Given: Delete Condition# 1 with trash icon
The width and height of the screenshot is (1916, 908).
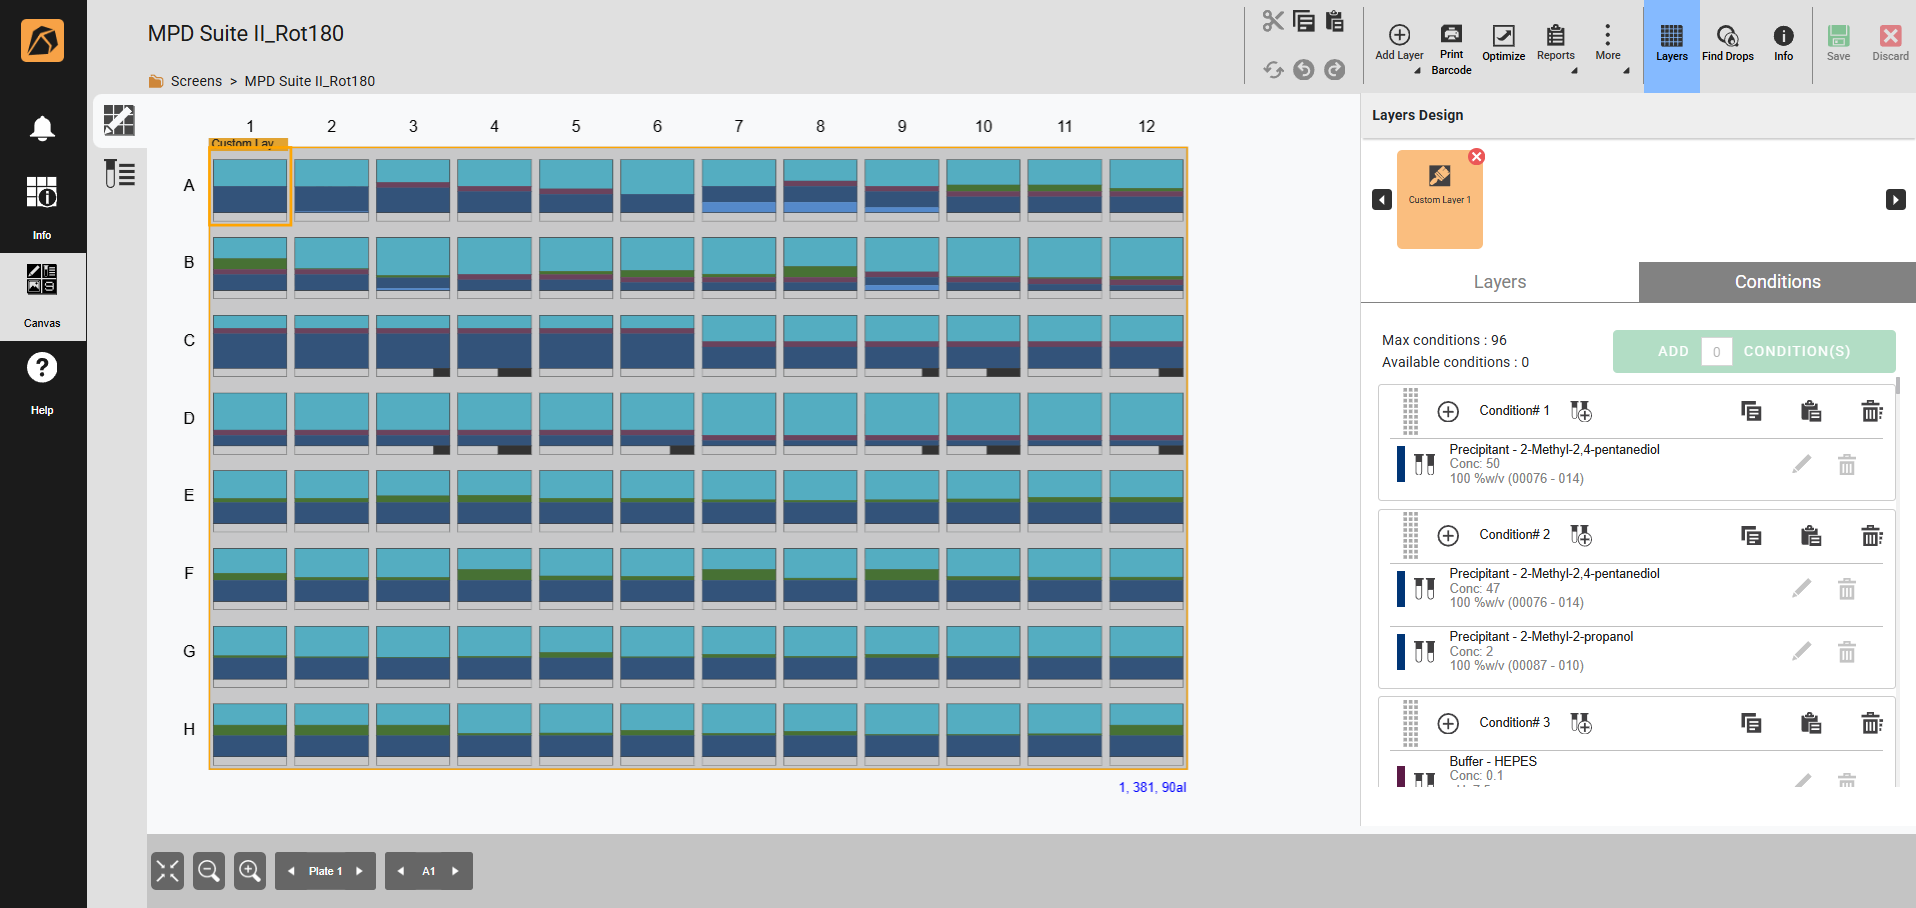Looking at the screenshot, I should [1871, 411].
